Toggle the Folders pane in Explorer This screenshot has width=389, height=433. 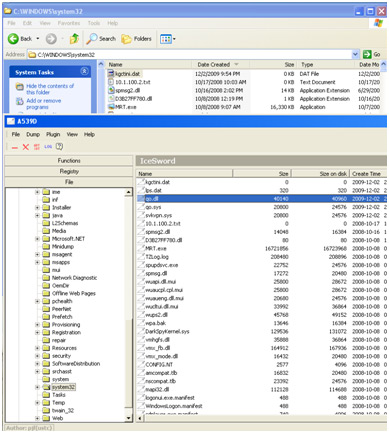coord(136,39)
